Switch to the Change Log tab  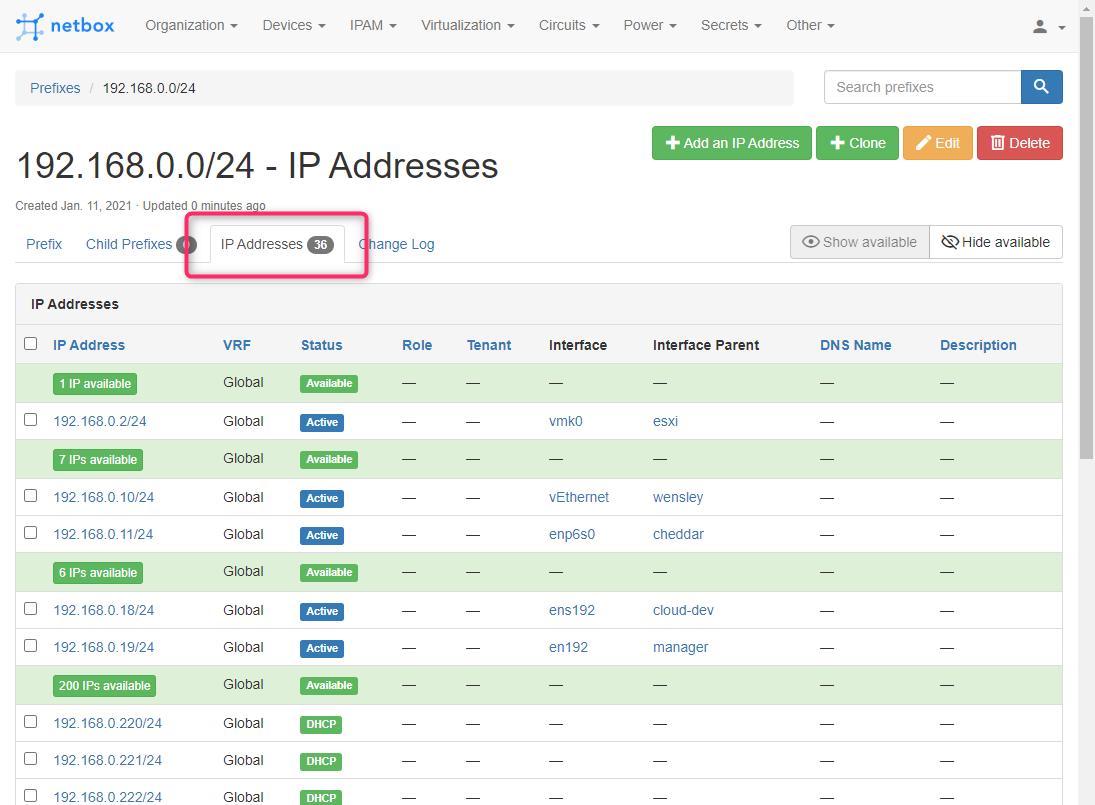396,243
